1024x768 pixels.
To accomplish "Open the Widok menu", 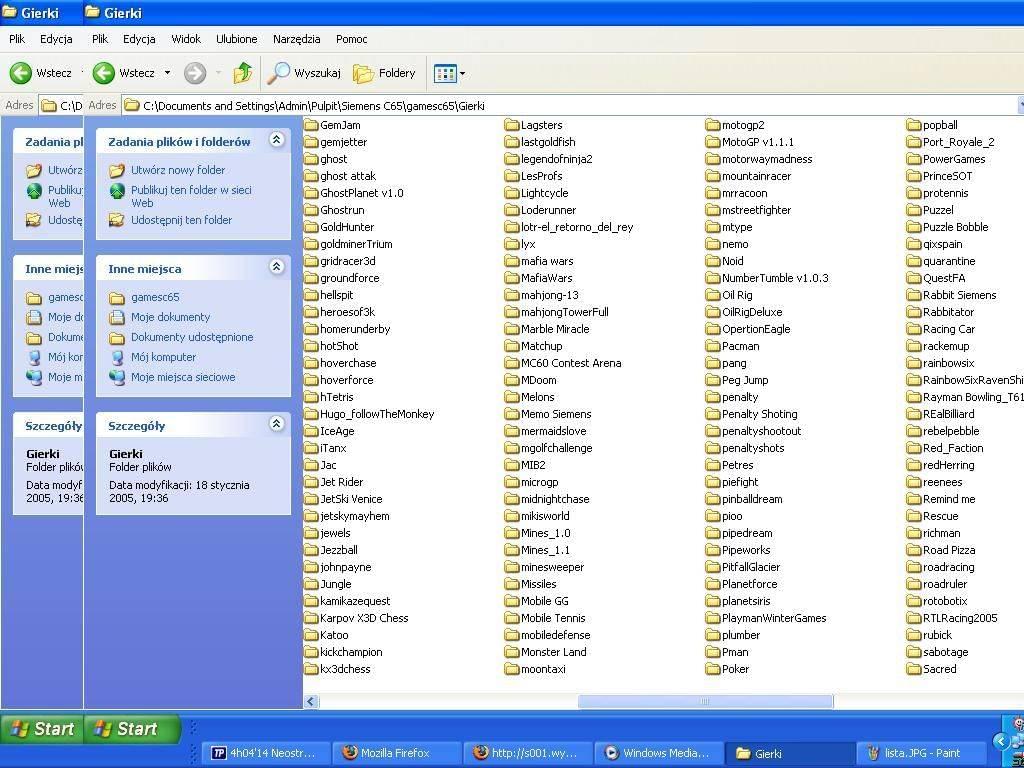I will (x=186, y=39).
